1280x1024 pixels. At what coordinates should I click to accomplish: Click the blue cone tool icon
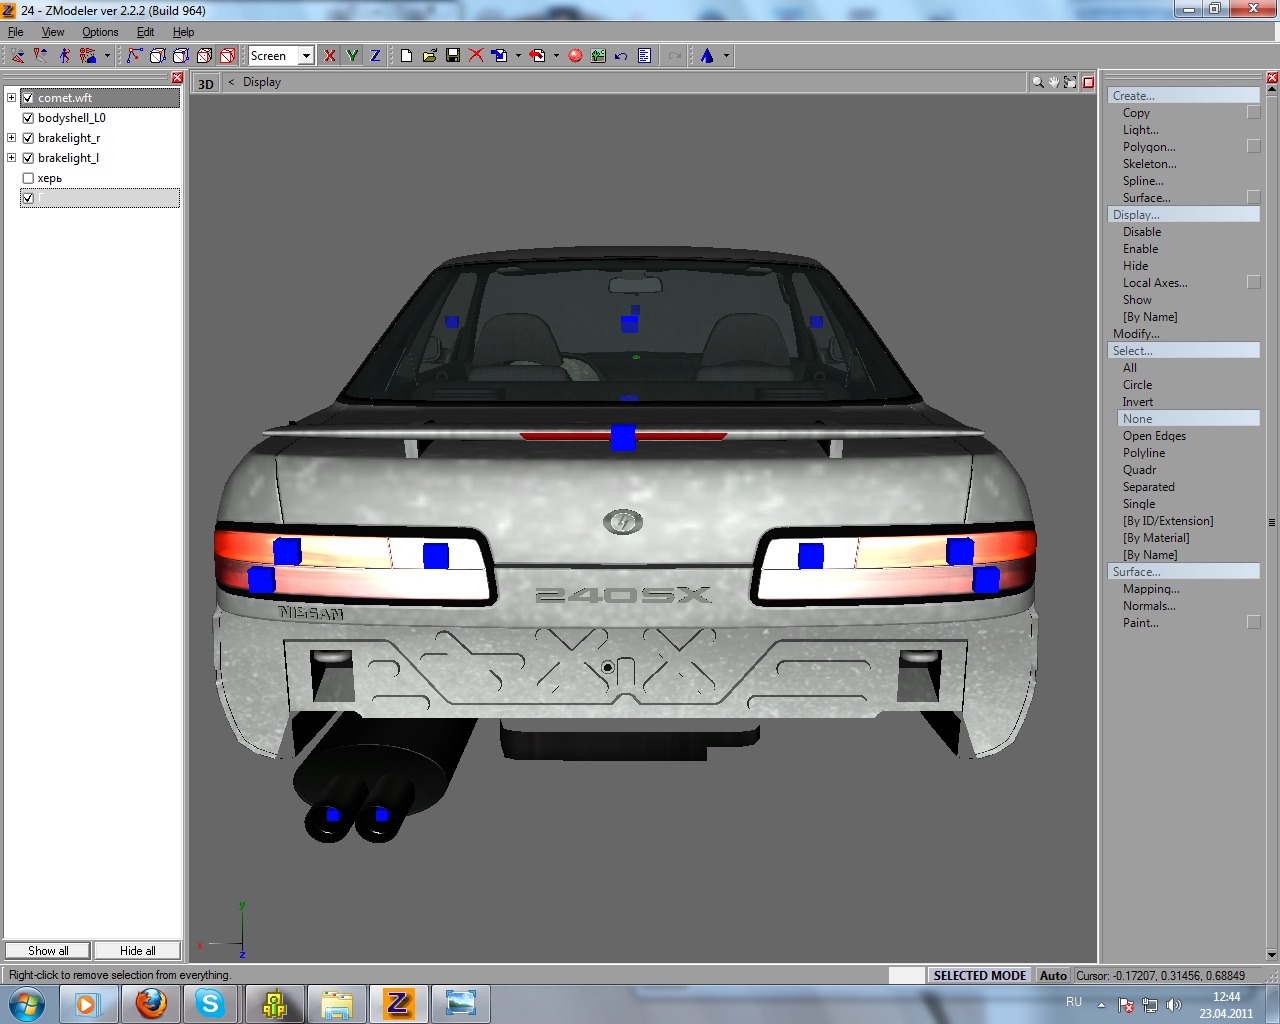coord(707,56)
